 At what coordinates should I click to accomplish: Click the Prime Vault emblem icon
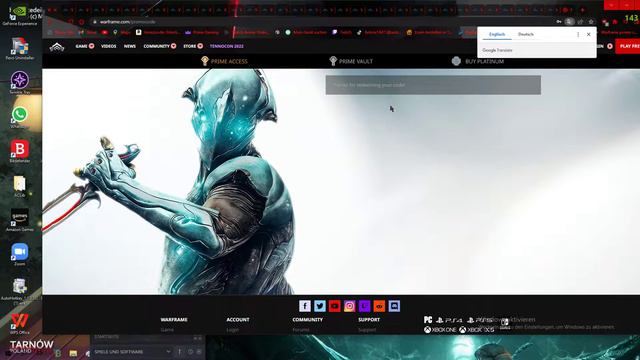point(333,61)
